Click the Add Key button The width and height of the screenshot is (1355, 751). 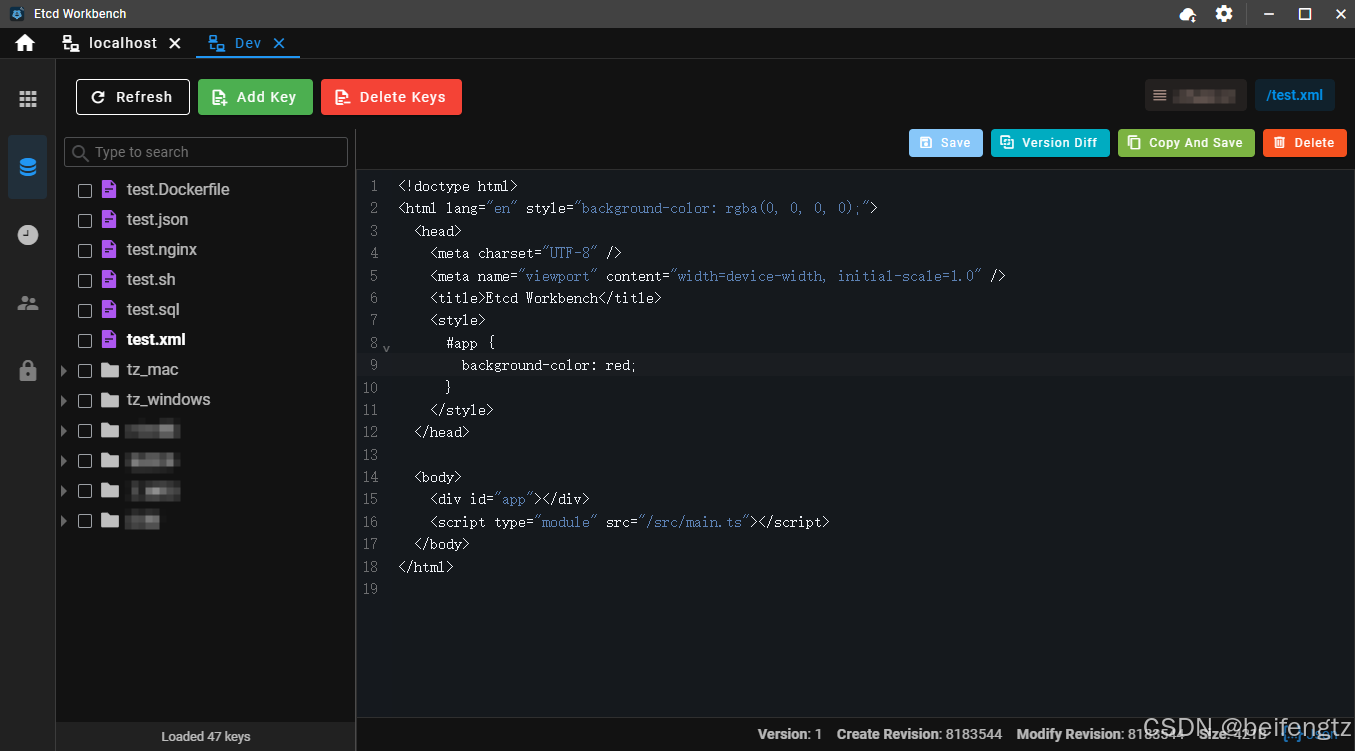point(255,97)
